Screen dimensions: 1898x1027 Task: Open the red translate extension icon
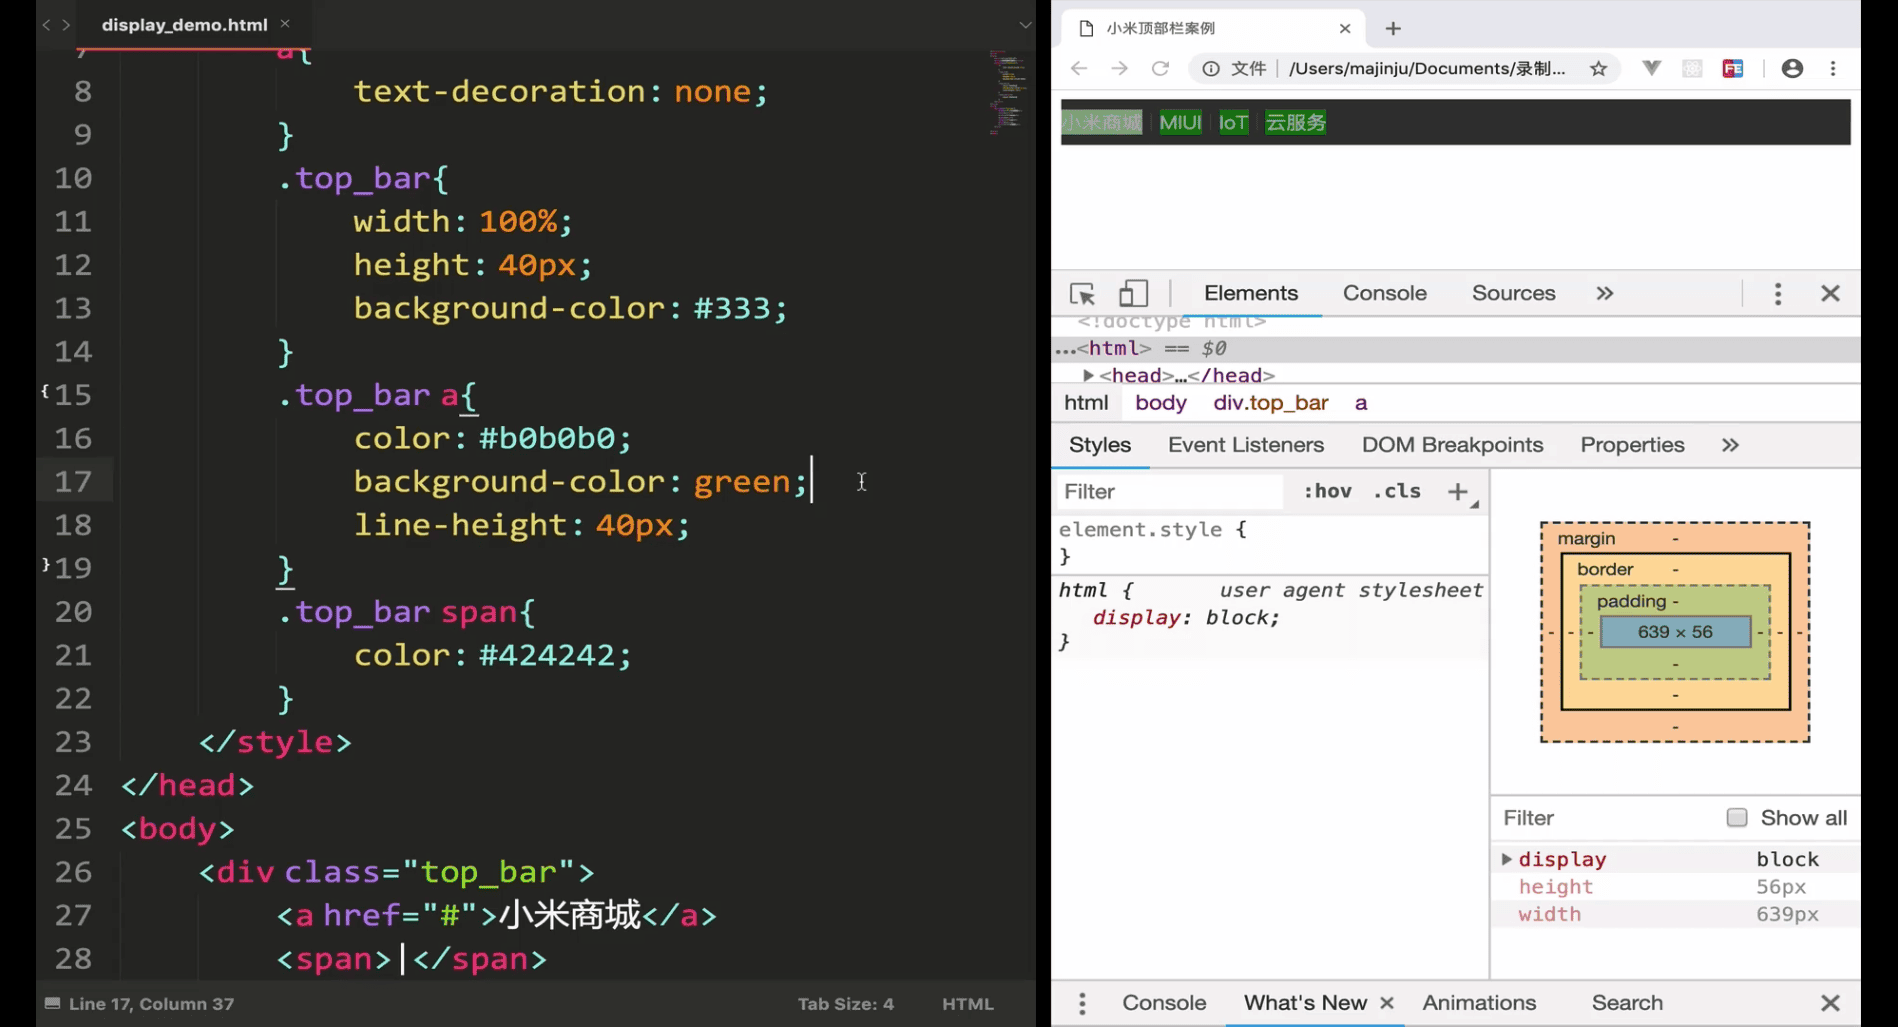1733,68
